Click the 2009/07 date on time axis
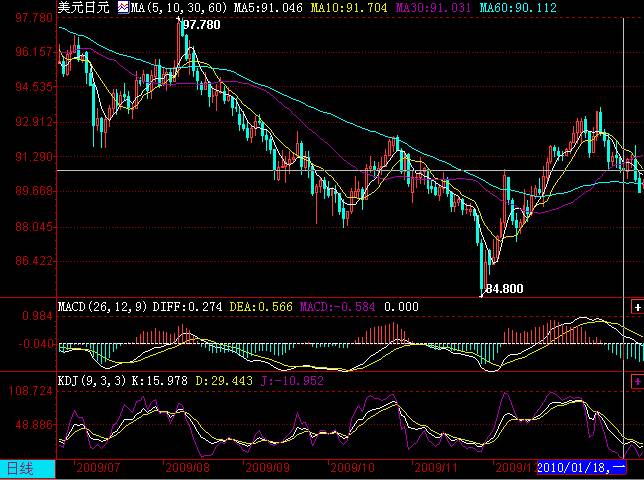 98,467
